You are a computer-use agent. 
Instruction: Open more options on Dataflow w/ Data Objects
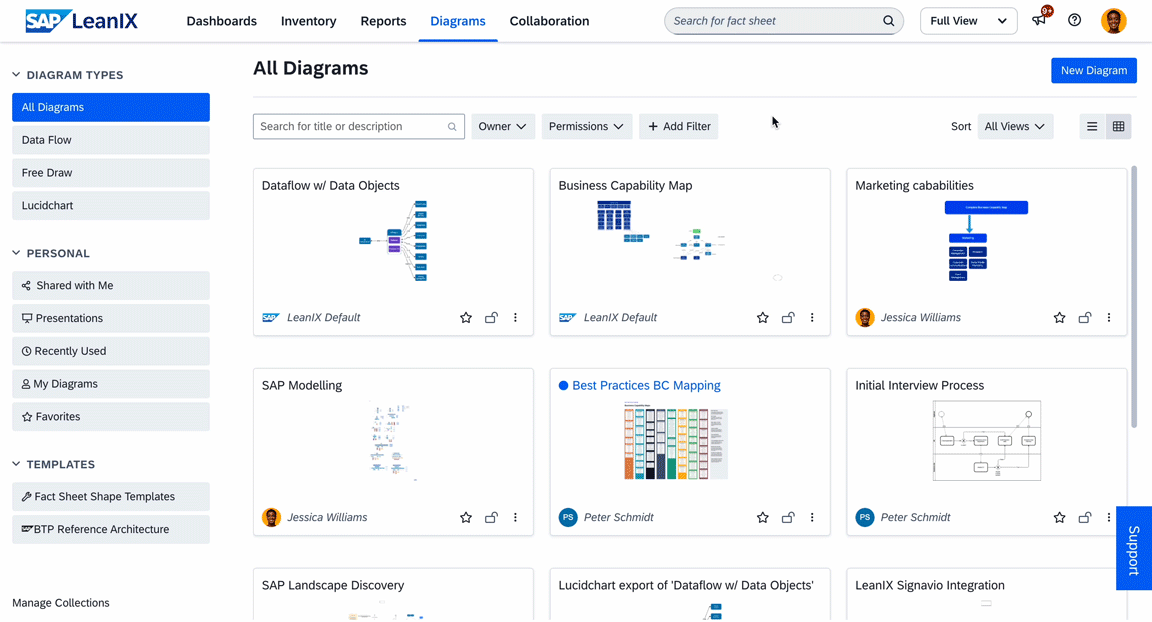point(515,317)
